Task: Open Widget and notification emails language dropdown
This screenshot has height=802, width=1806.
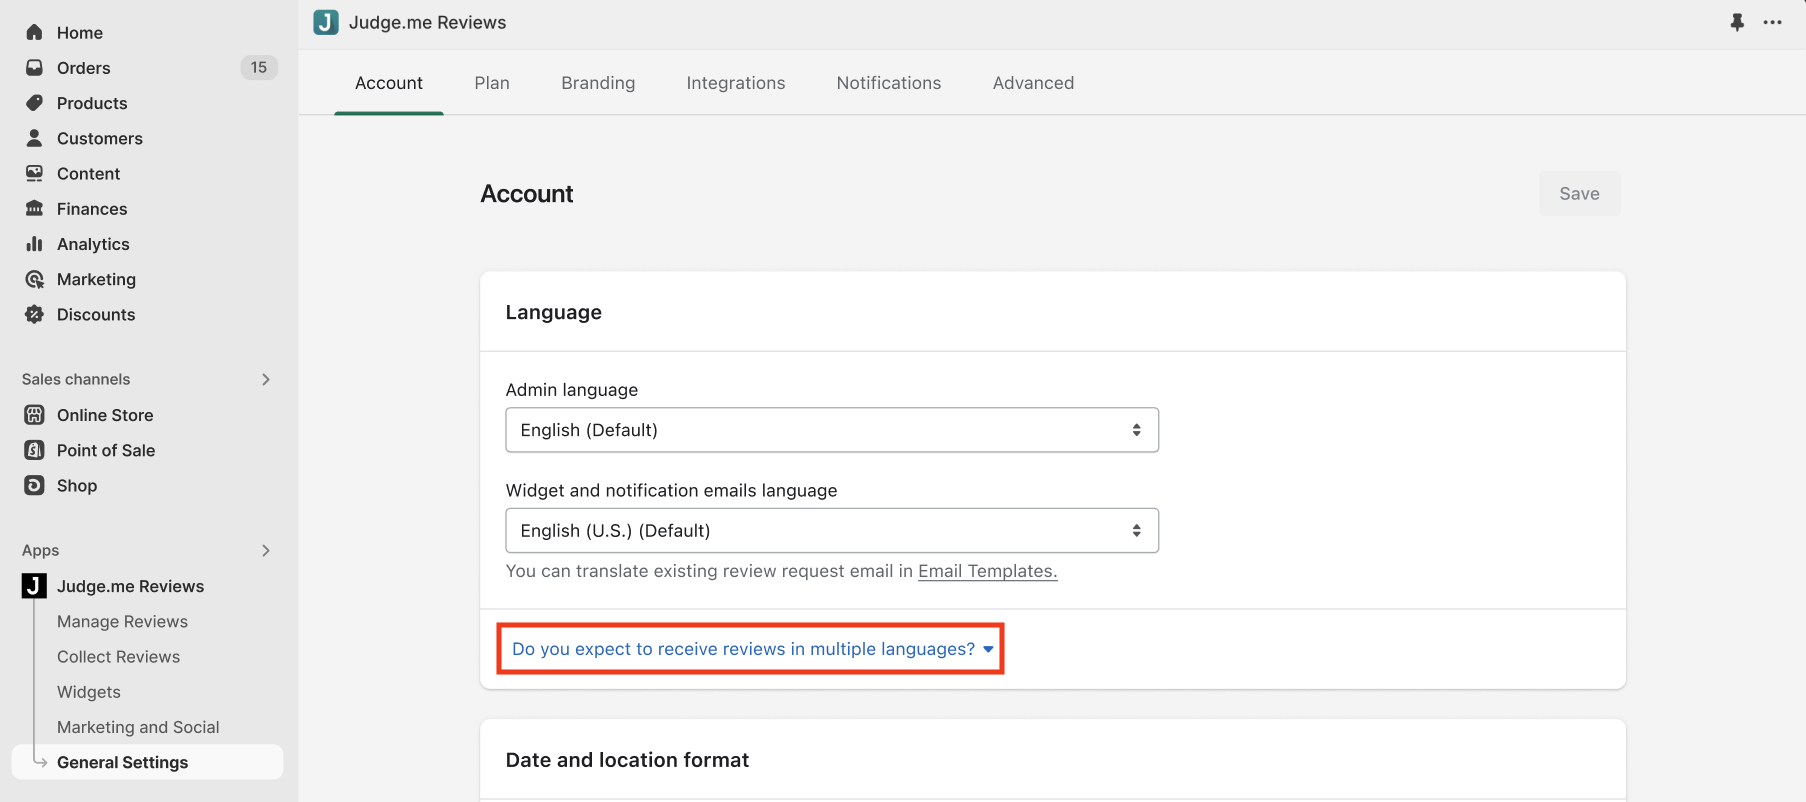Action: 831,531
